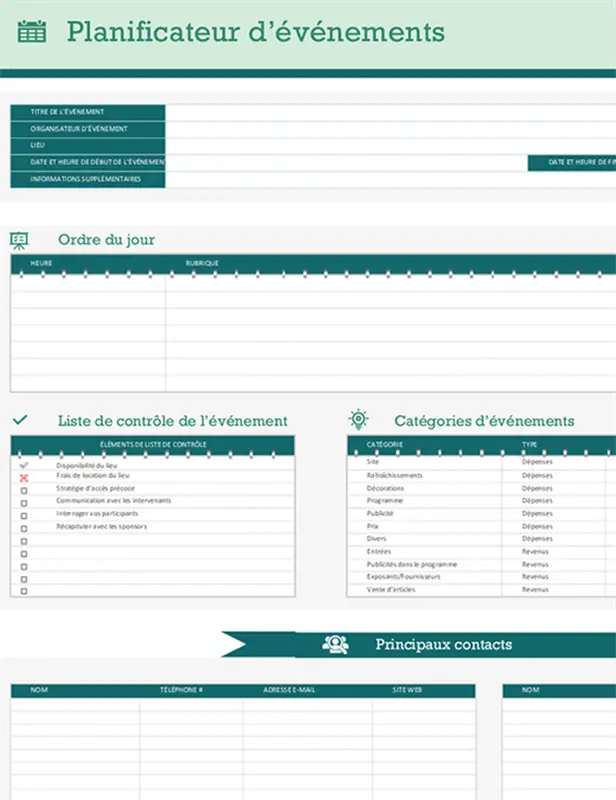Select the start date and time input field
616x800 pixels.
click(x=346, y=162)
